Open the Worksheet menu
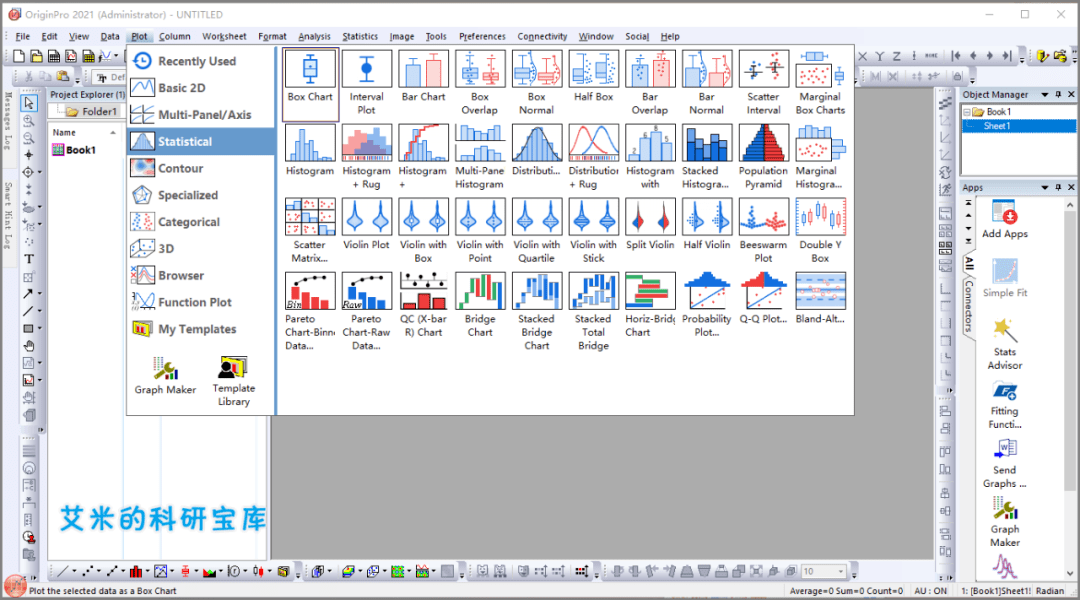The width and height of the screenshot is (1080, 600). (224, 37)
